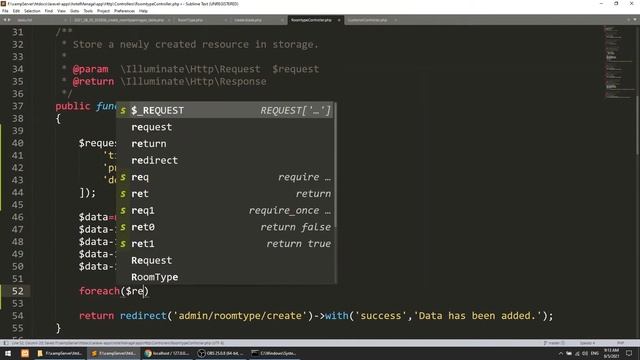The image size is (640, 360).
Task: Click the tab navigation arrows icon
Action: click(x=7, y=20)
